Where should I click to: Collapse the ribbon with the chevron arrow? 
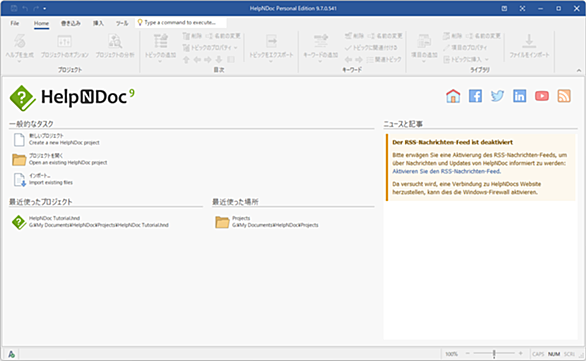579,70
